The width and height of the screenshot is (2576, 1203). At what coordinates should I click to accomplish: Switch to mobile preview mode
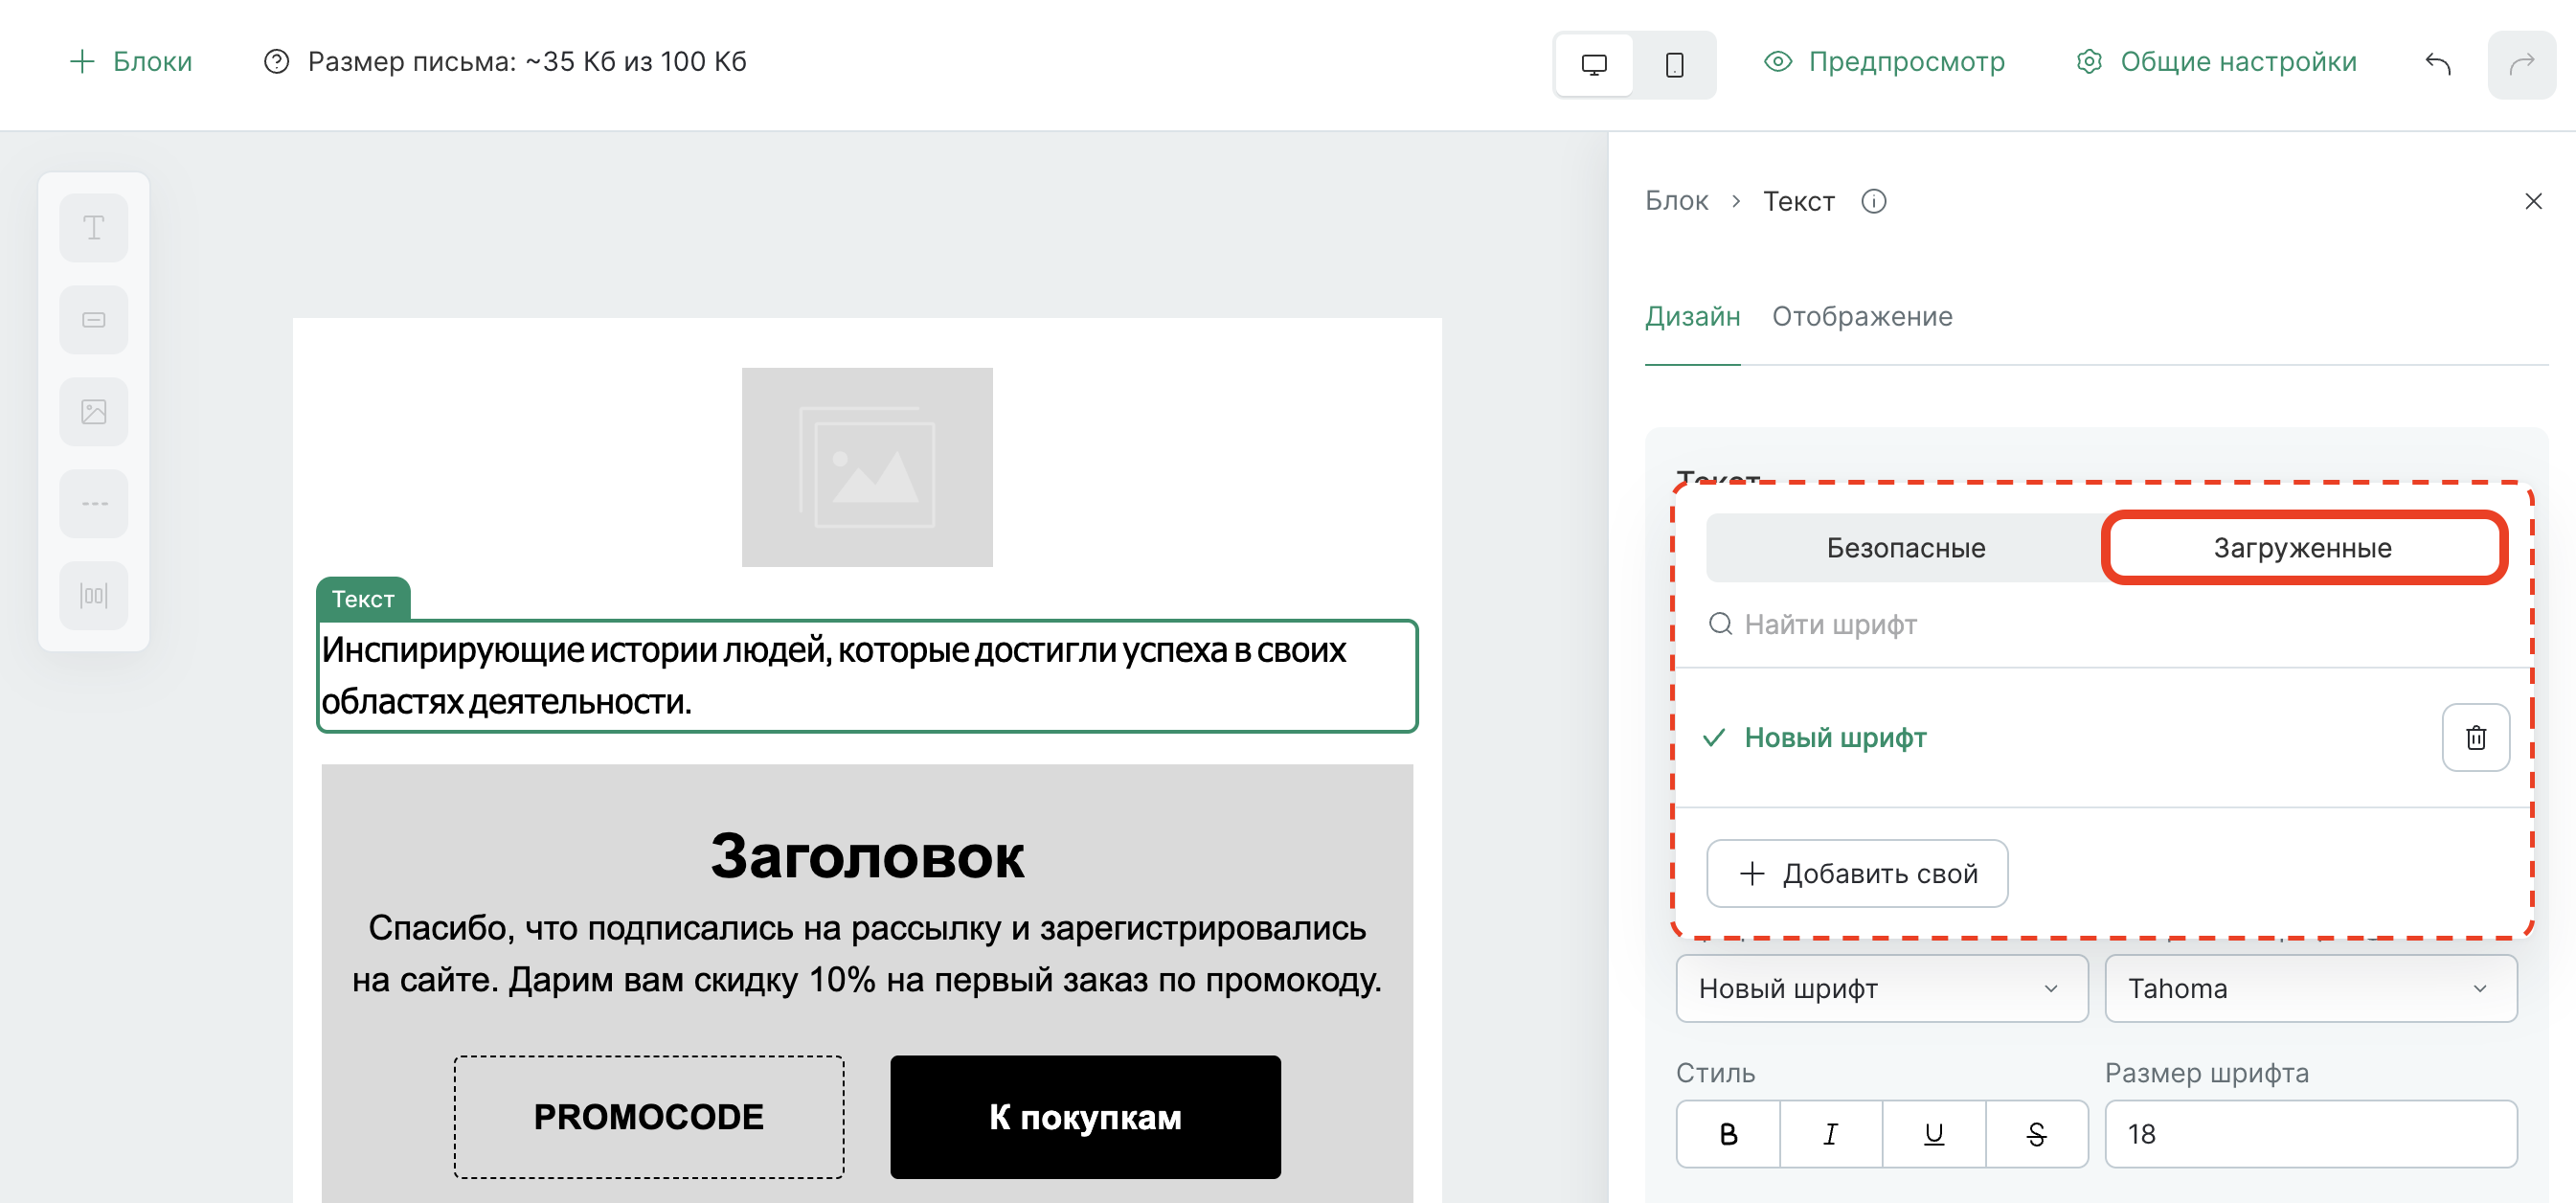1674,64
